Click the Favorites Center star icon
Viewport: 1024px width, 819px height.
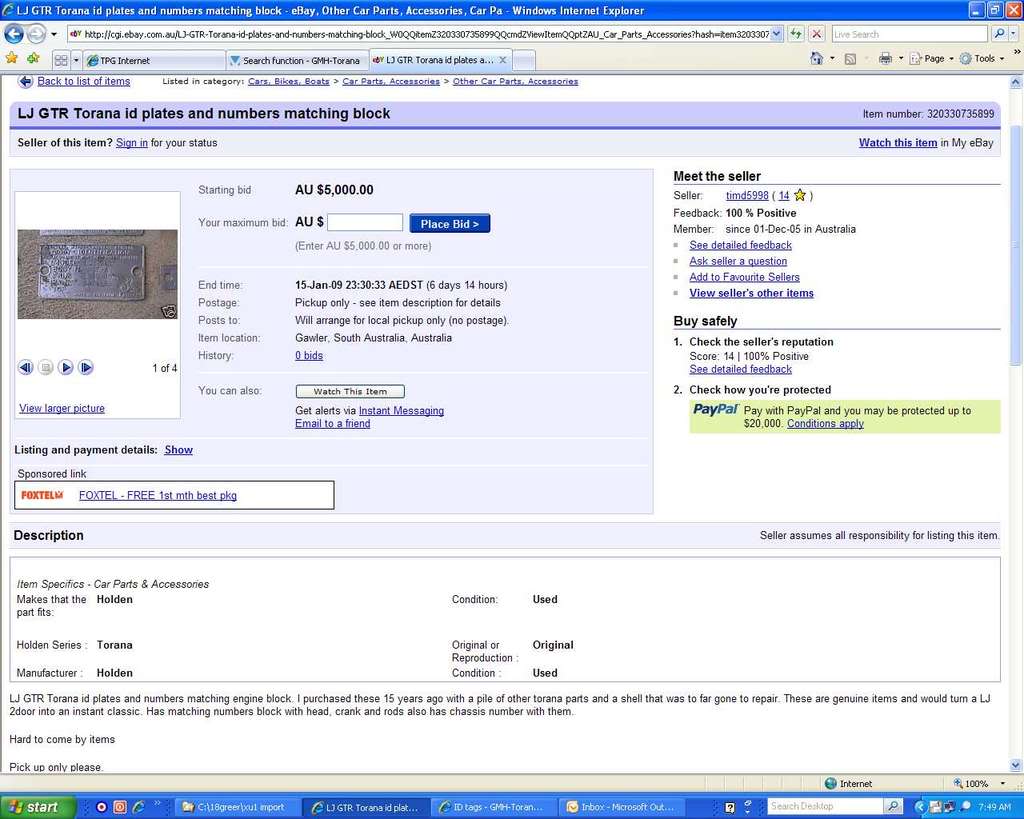[x=11, y=59]
